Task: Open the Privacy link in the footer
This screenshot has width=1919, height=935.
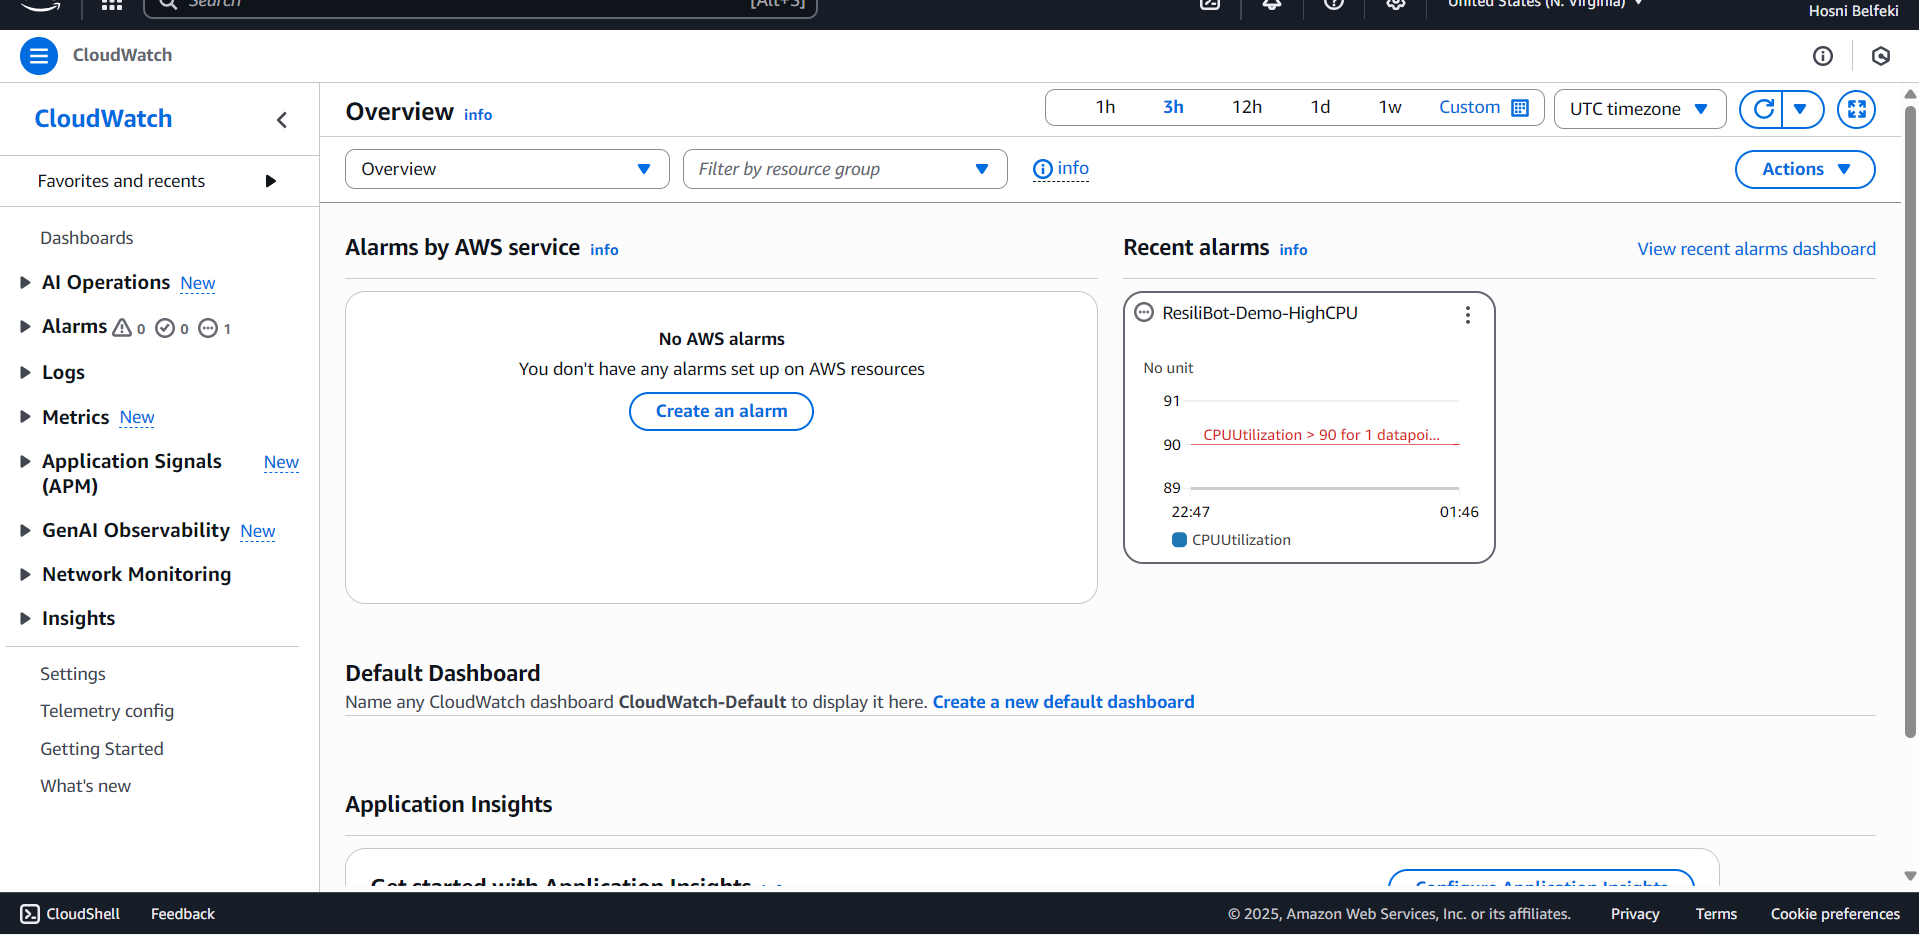Action: point(1635,914)
